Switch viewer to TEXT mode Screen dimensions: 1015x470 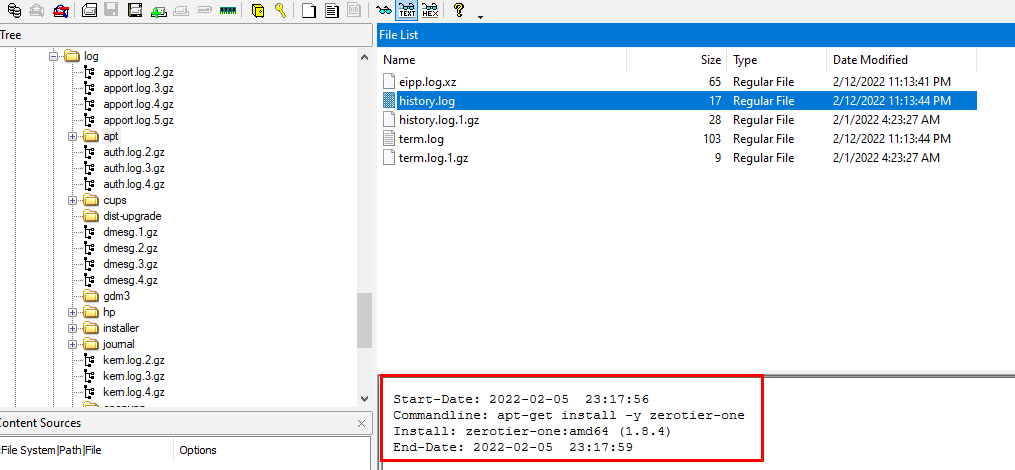[407, 10]
